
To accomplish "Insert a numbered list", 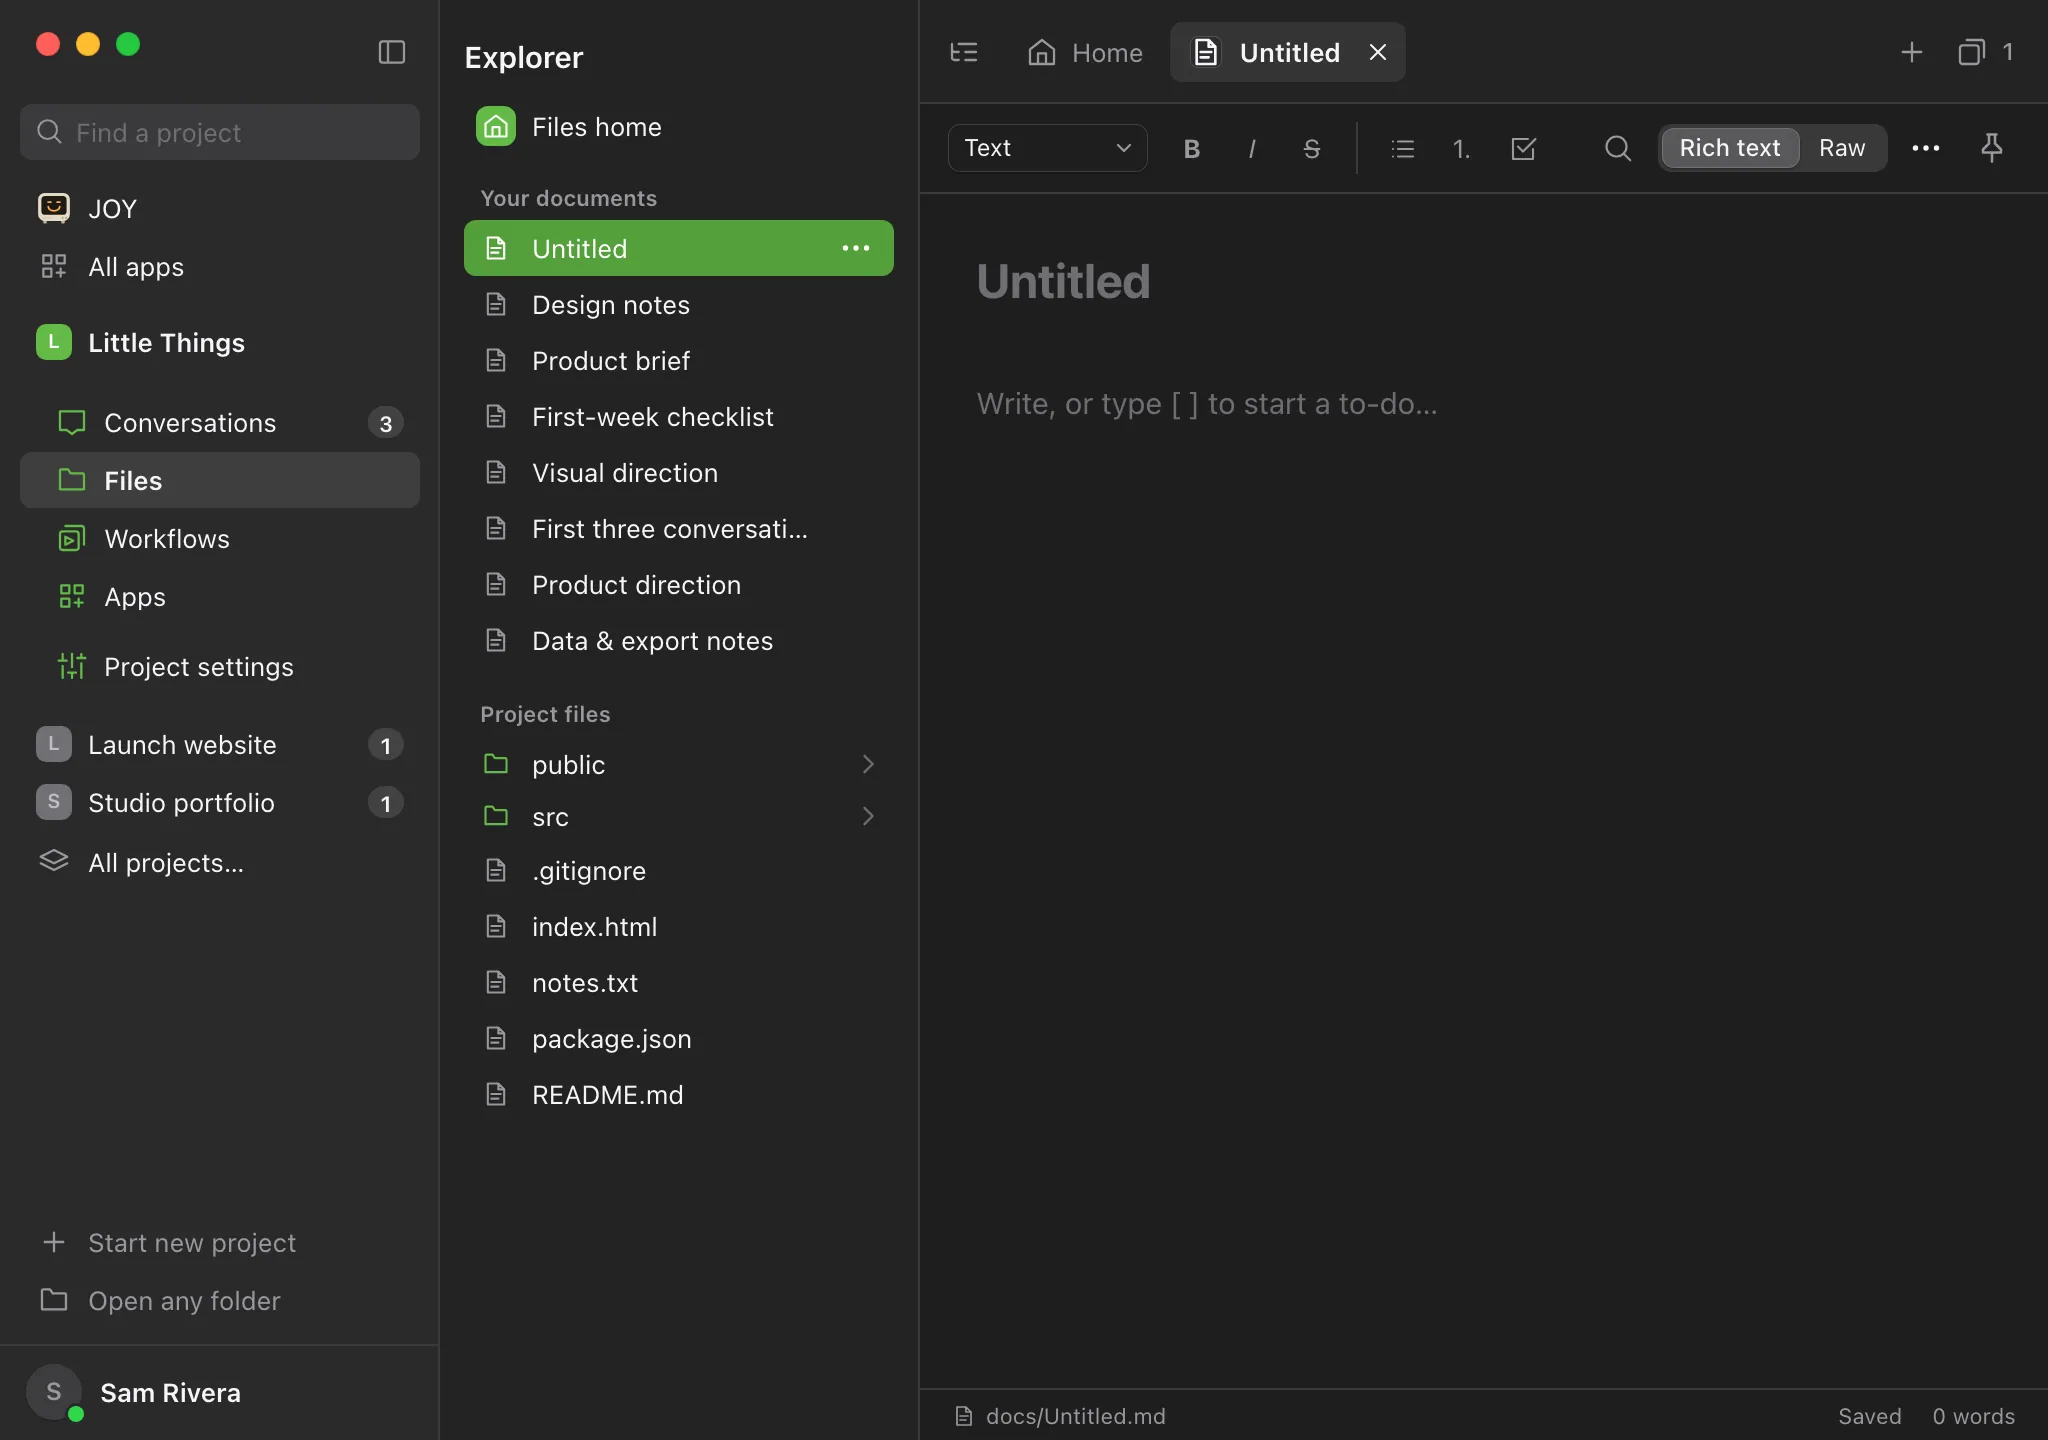I will tap(1462, 149).
